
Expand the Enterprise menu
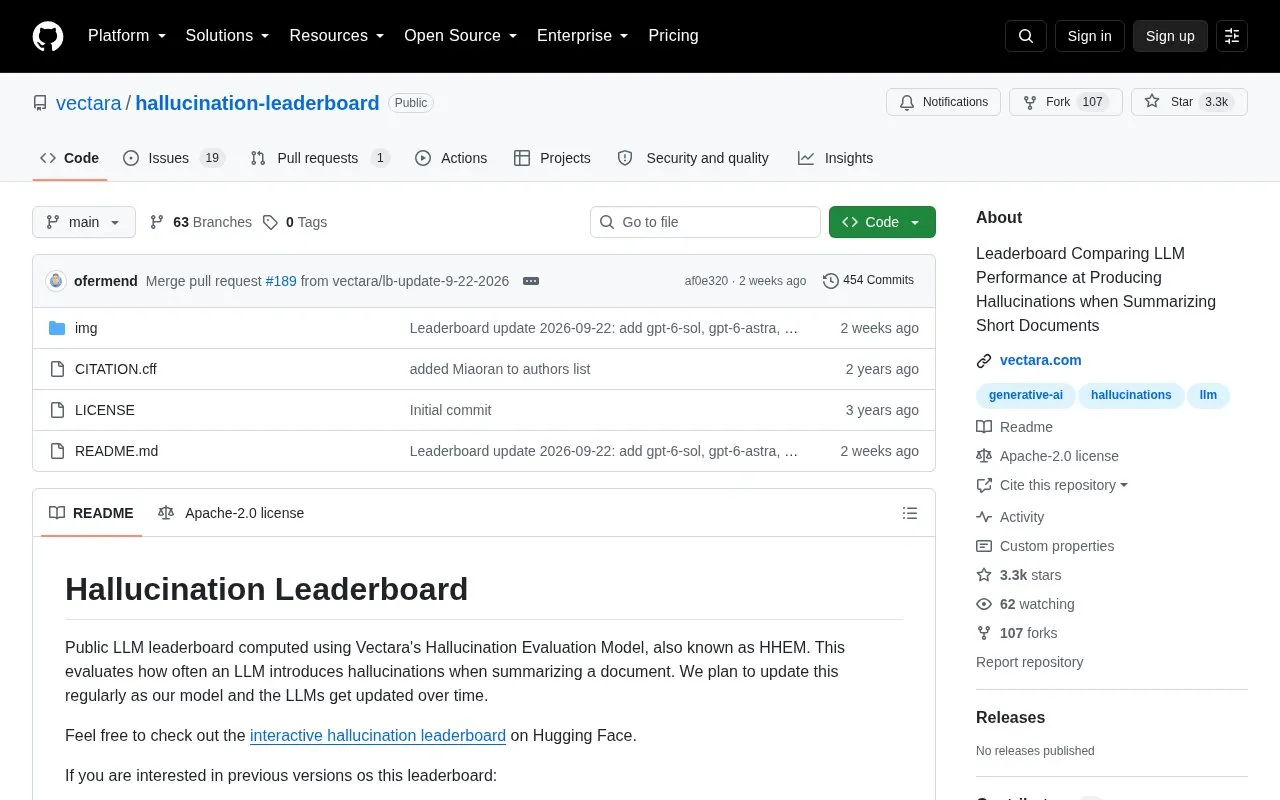click(x=583, y=36)
